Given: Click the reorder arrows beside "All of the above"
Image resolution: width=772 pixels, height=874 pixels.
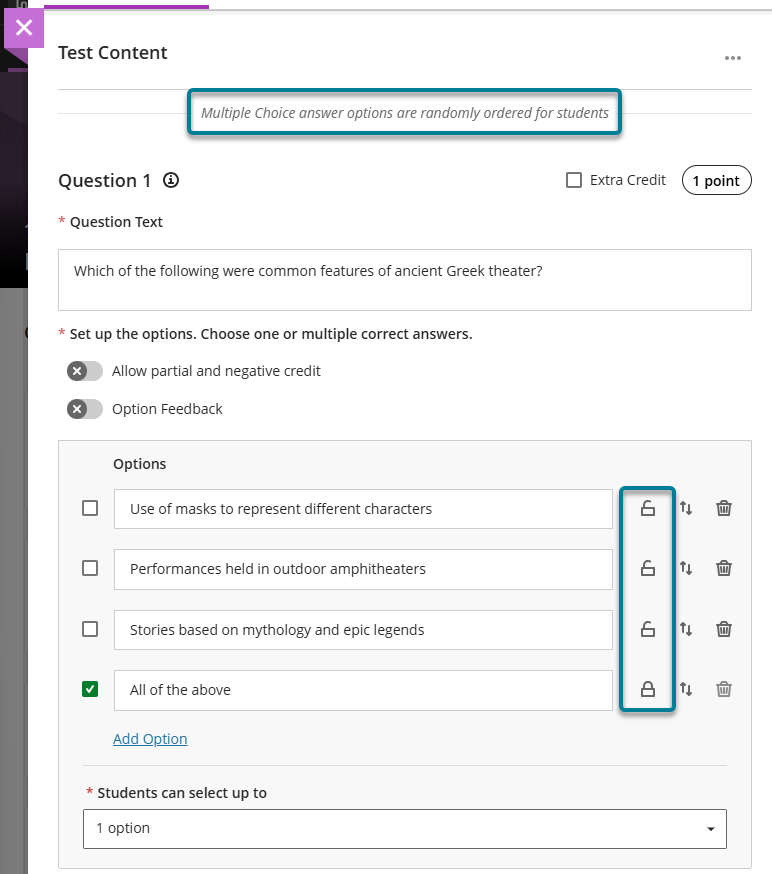Looking at the screenshot, I should point(686,690).
